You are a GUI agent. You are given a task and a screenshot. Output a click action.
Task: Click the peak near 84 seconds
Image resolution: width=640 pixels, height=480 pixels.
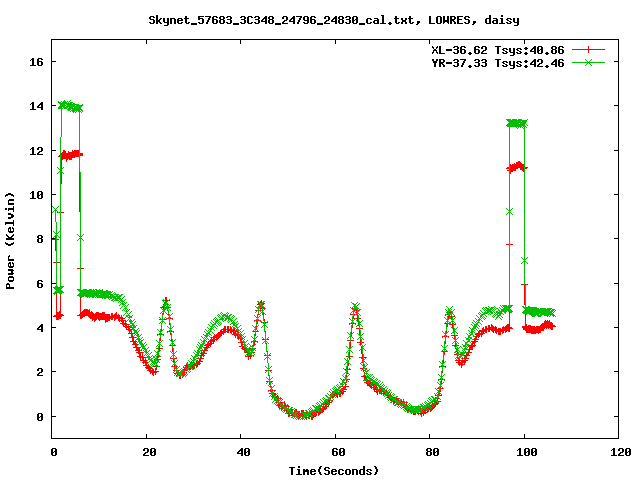point(449,312)
